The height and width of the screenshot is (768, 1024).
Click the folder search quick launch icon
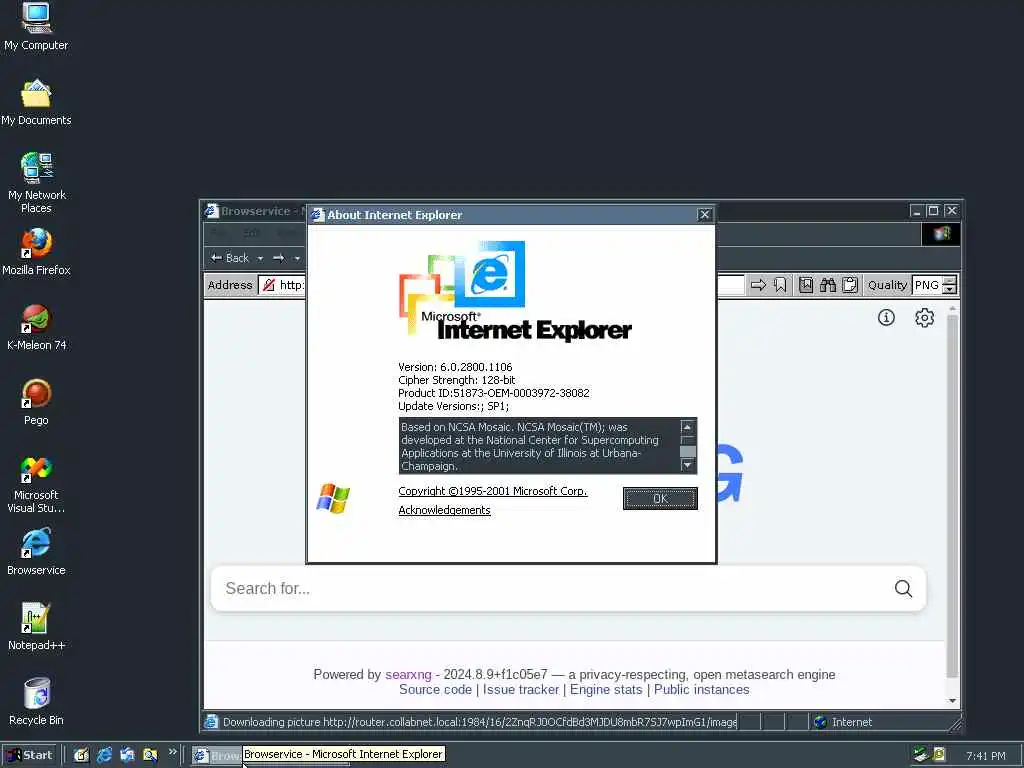[x=150, y=755]
